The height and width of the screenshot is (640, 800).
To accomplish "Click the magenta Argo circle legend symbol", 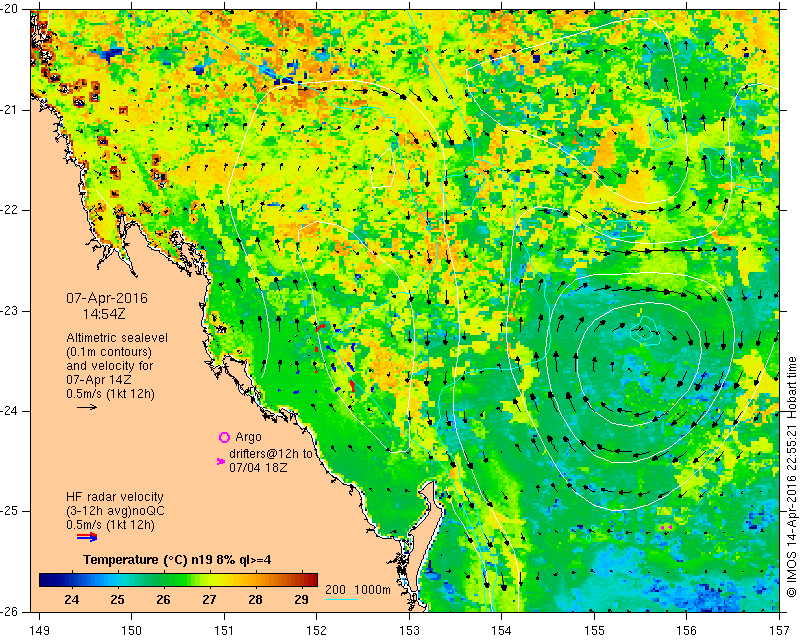I will tap(224, 437).
